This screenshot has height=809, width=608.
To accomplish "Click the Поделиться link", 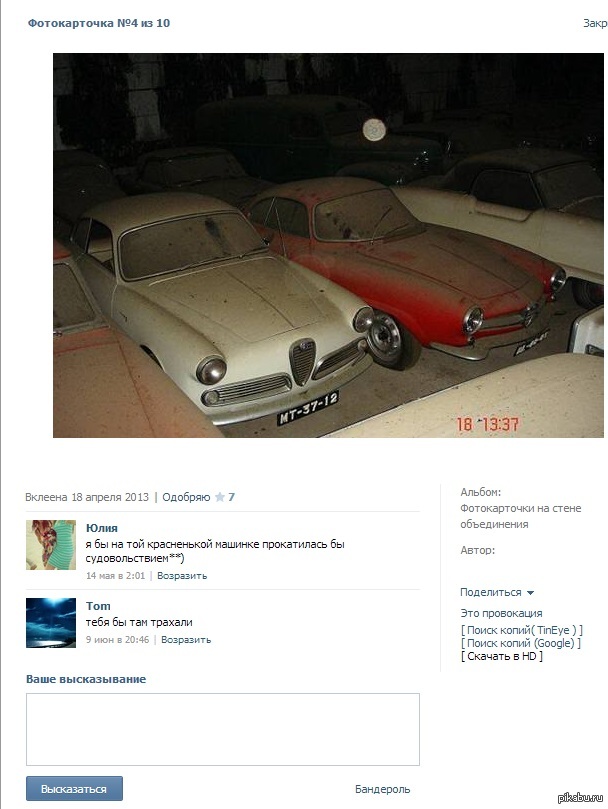I will [x=490, y=592].
